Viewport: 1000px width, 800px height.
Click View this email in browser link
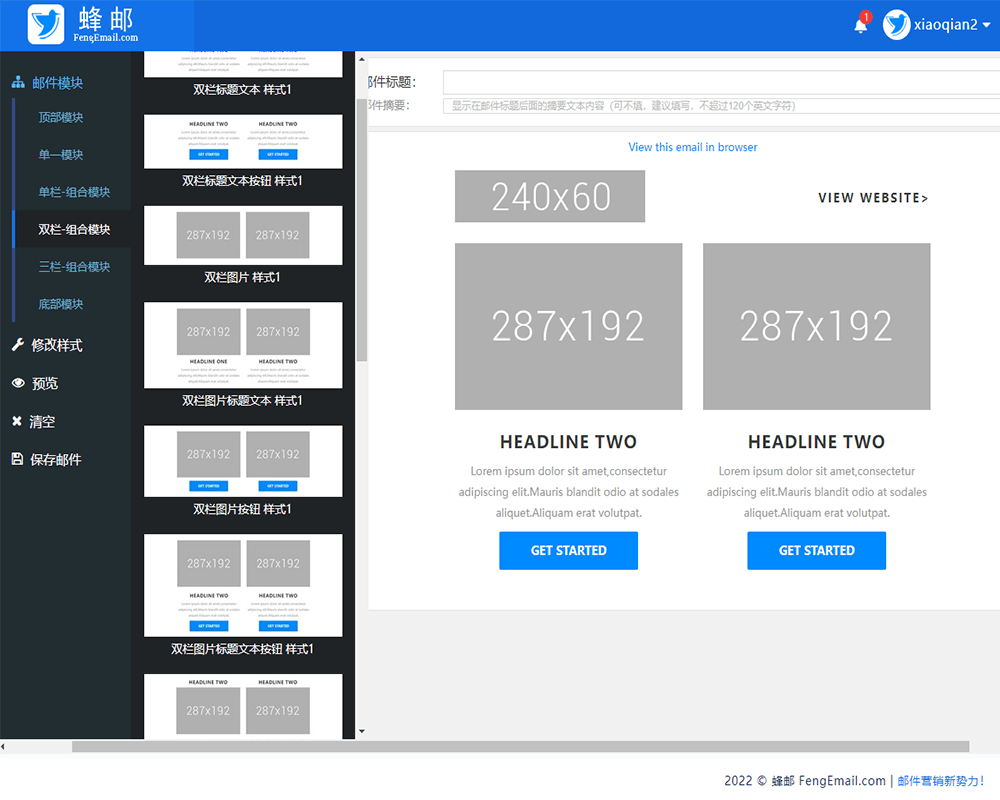[692, 147]
